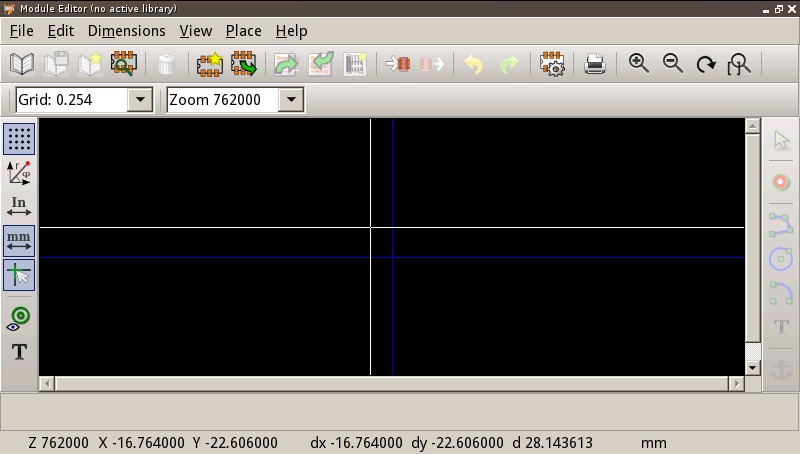
Task: Click the Insert module into board icon
Action: pyautogui.click(x=355, y=64)
